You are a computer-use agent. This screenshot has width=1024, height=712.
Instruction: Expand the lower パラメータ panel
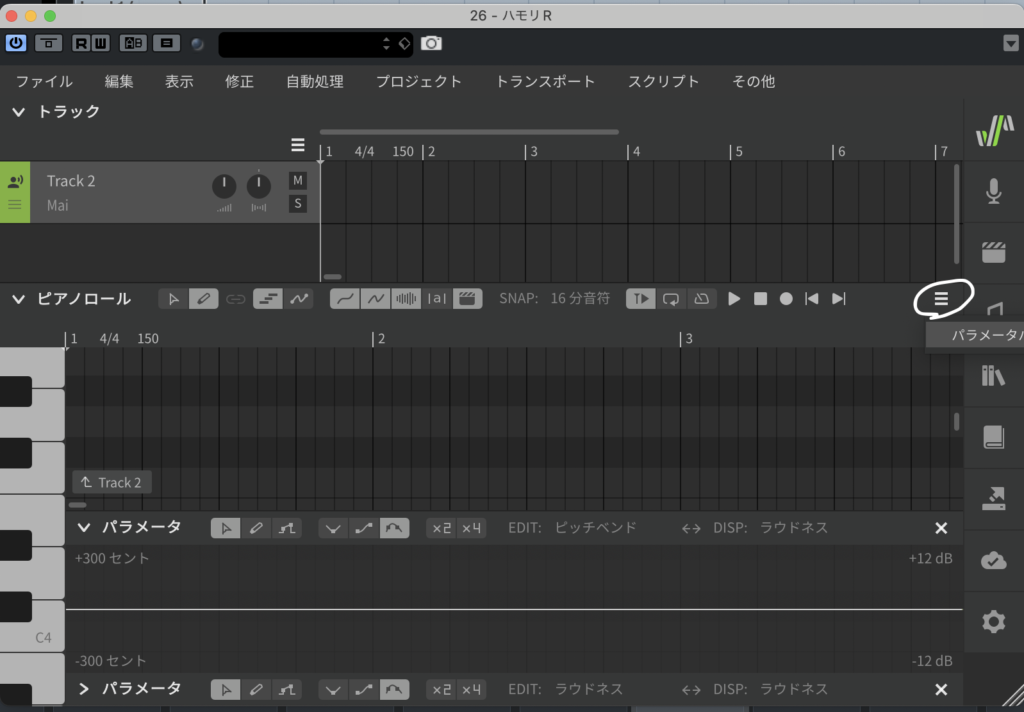click(x=84, y=689)
